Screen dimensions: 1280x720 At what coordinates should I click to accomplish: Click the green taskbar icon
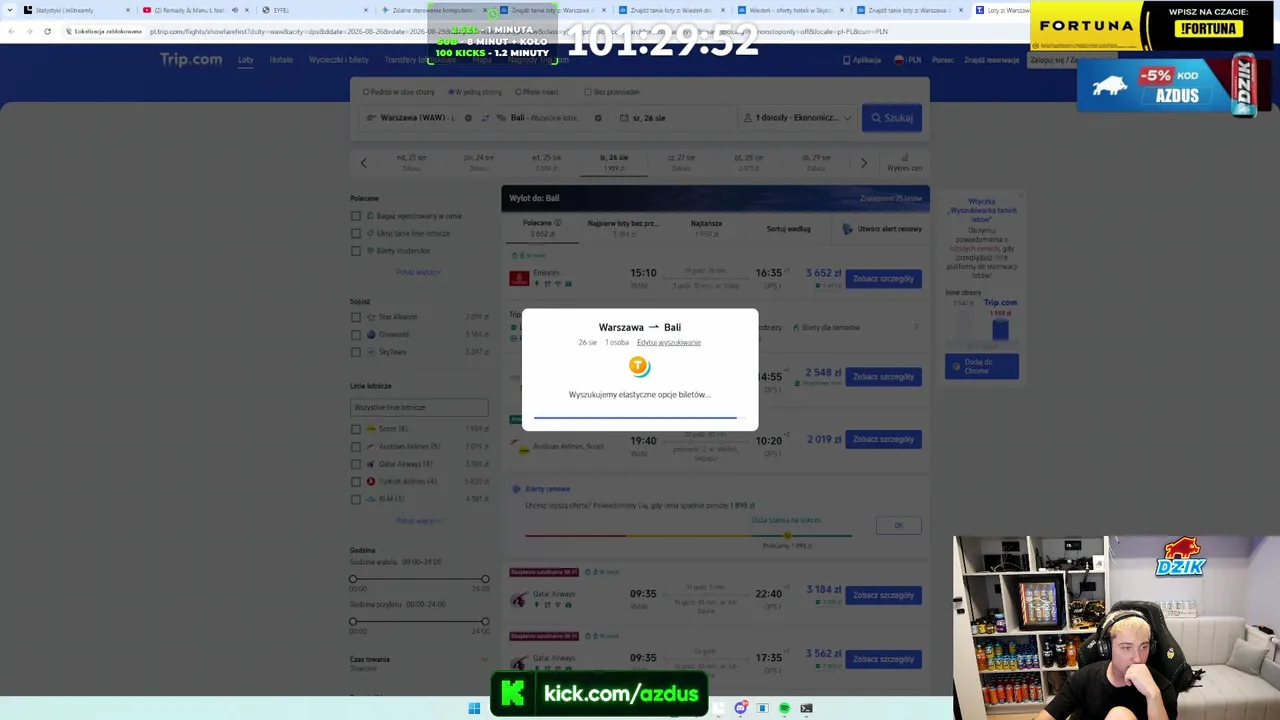784,708
